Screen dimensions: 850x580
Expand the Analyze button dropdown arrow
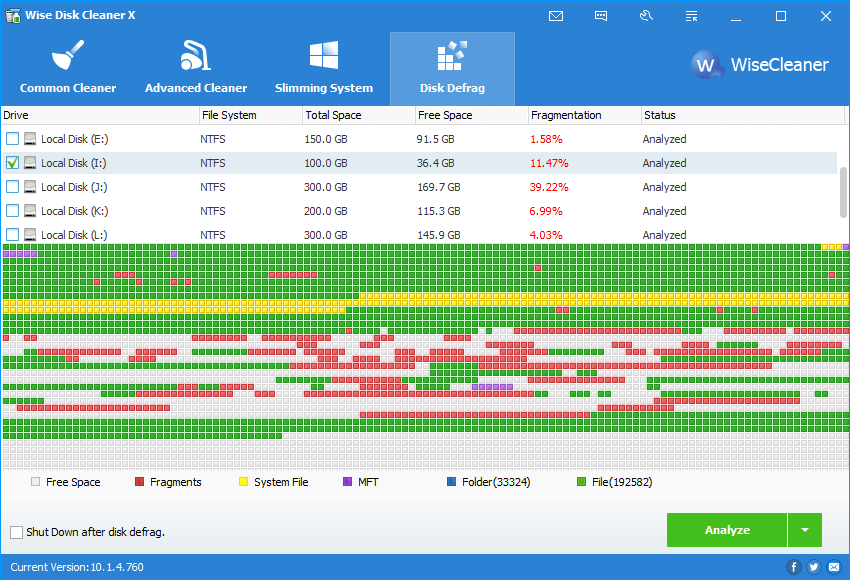805,530
